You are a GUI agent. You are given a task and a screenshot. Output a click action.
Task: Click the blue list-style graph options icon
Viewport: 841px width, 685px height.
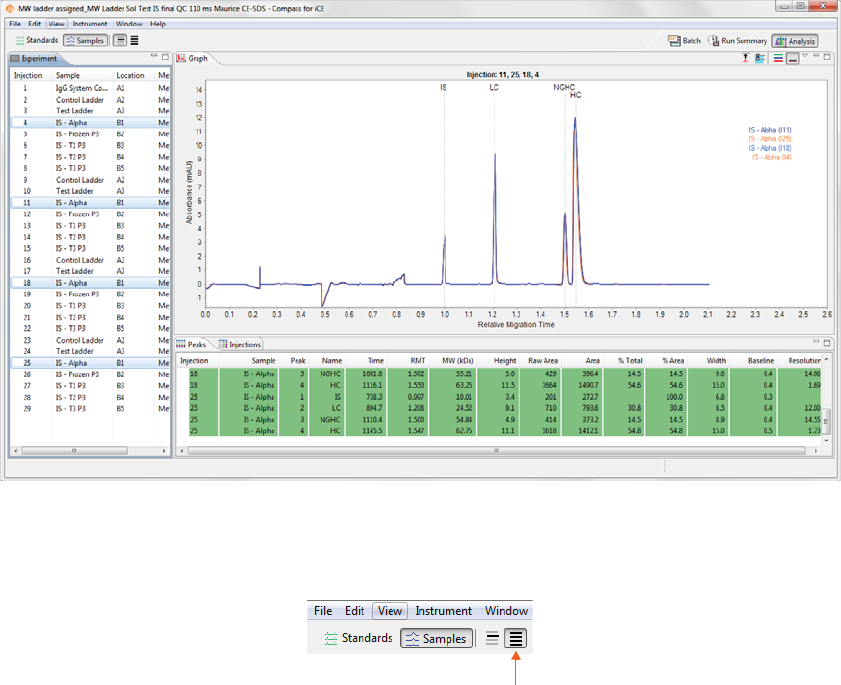click(760, 59)
